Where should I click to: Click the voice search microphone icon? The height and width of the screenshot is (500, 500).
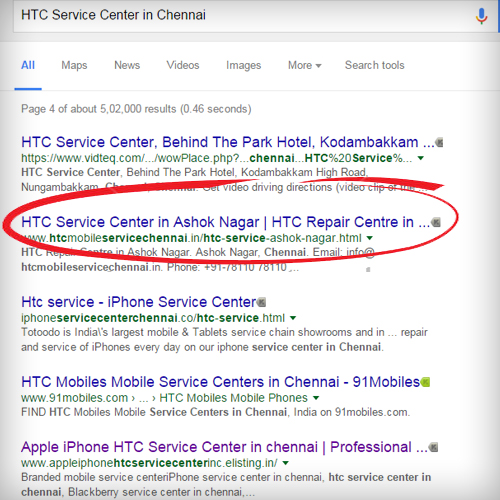481,16
